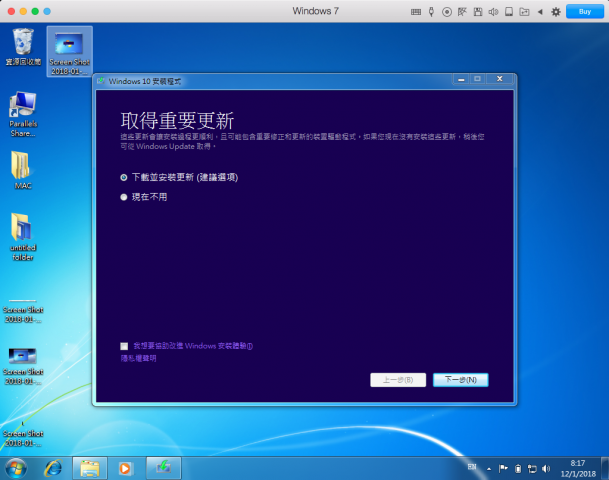This screenshot has height=480, width=609.
Task: Click the power battery tray icon
Action: tap(518, 469)
